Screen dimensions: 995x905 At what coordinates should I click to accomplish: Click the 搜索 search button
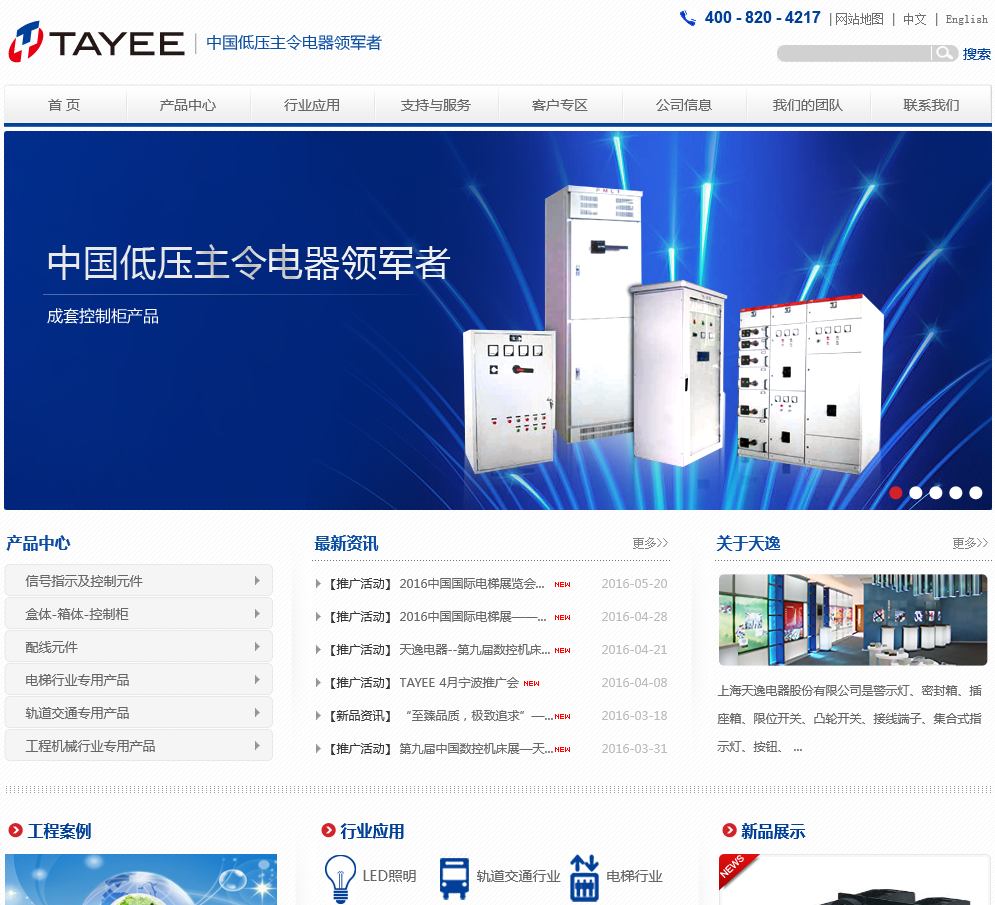977,54
